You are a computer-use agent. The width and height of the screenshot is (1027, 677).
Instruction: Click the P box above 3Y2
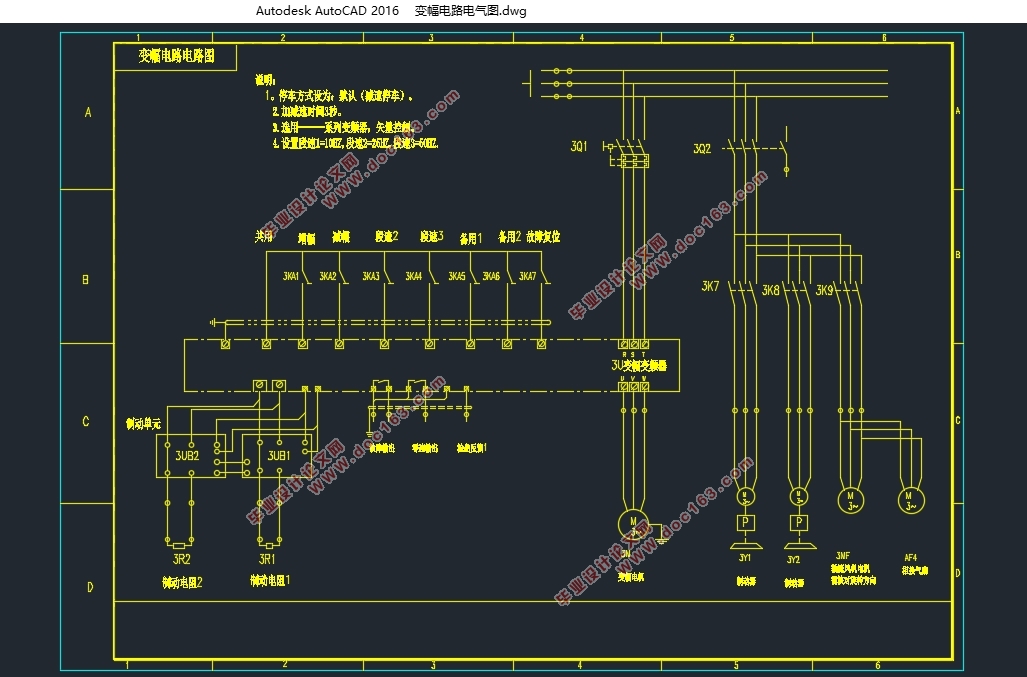(x=798, y=522)
